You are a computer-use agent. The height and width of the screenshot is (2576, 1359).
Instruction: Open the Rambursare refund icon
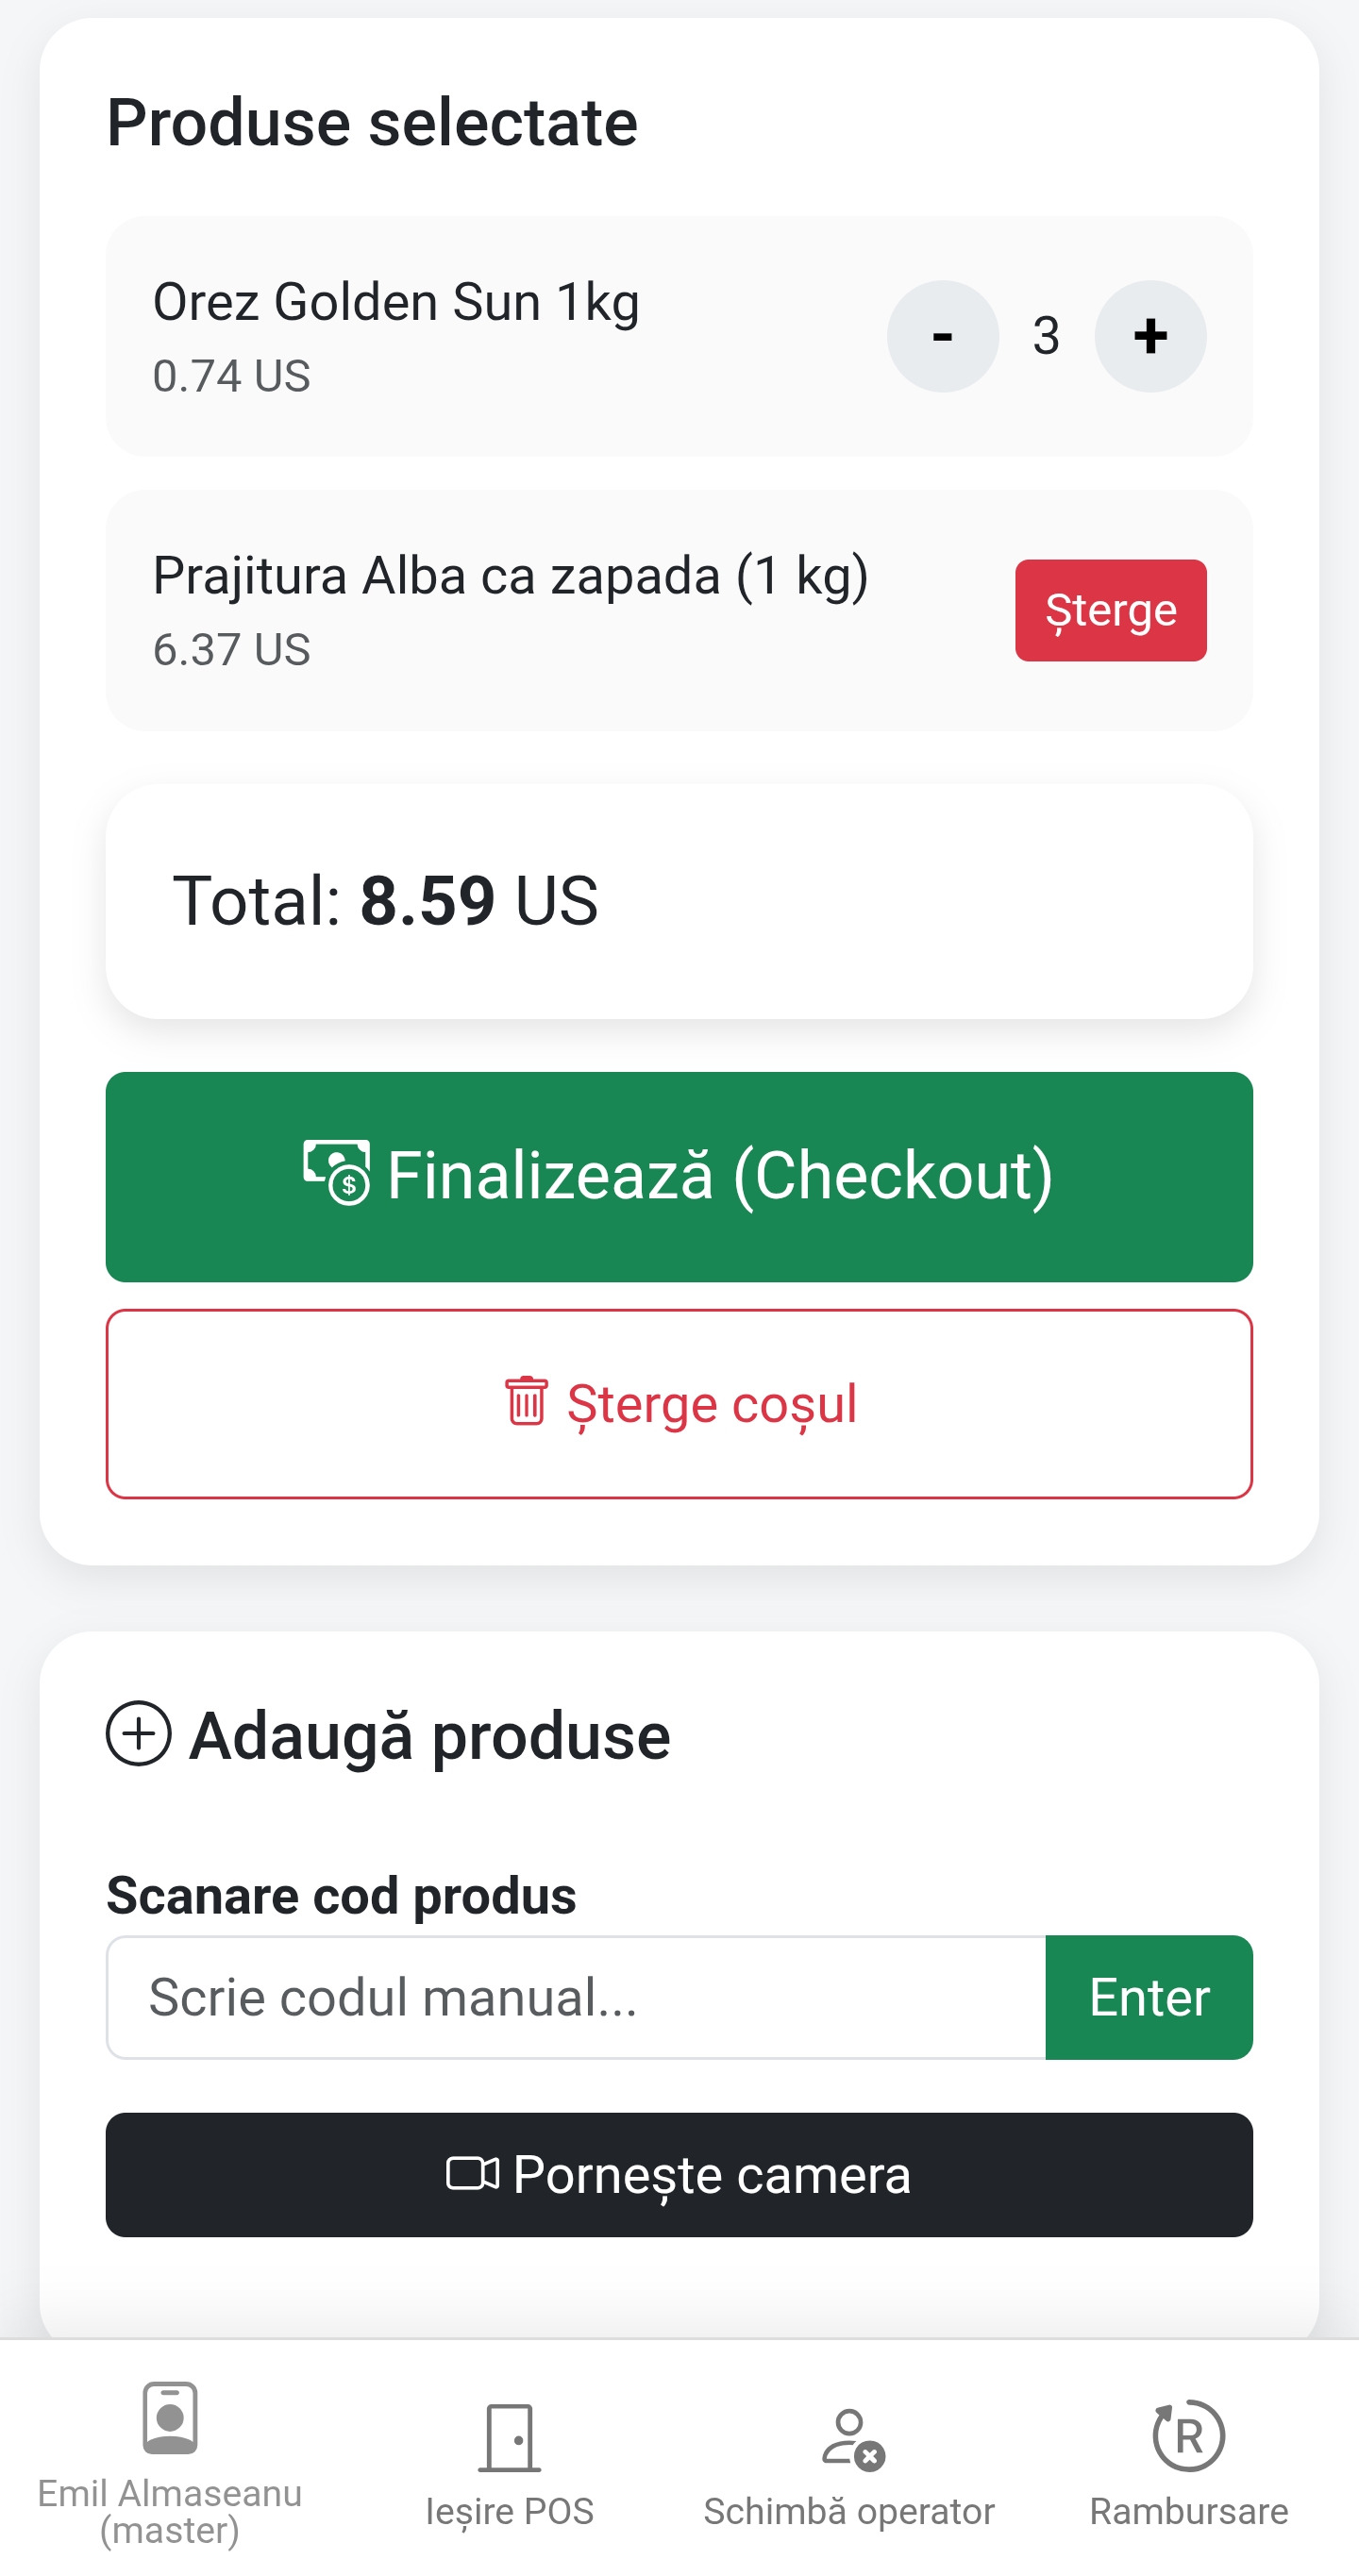(1188, 2436)
